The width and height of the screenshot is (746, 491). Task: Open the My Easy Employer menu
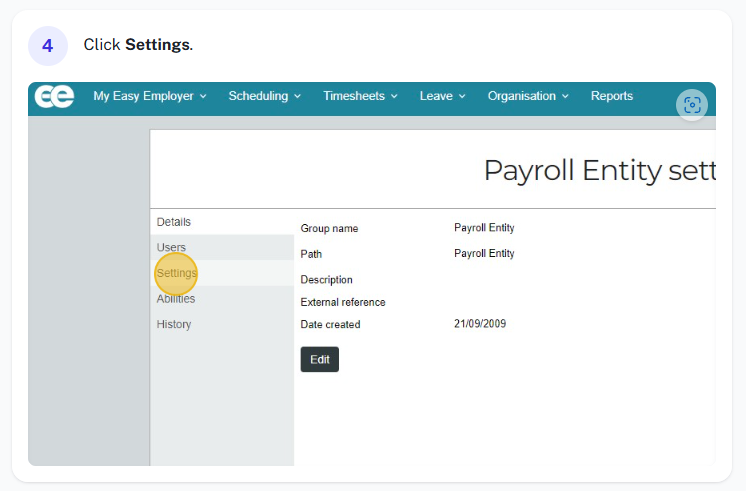150,96
